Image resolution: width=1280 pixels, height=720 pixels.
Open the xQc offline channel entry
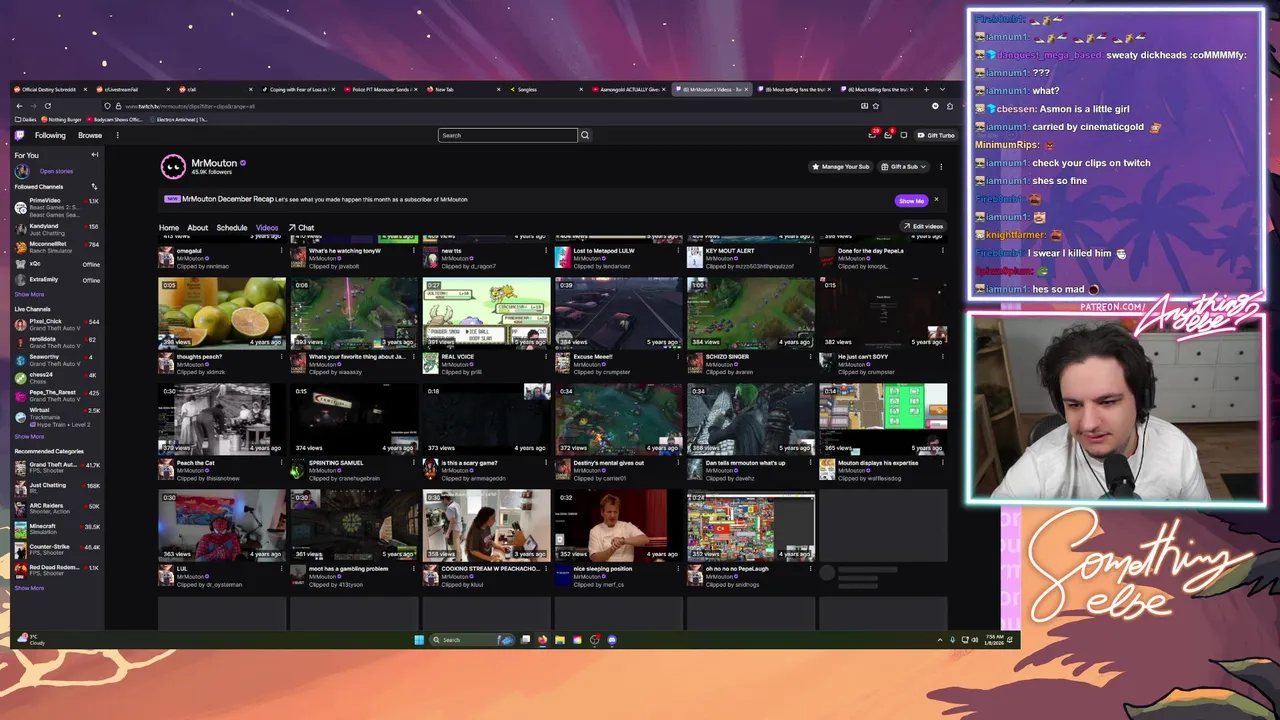point(57,264)
